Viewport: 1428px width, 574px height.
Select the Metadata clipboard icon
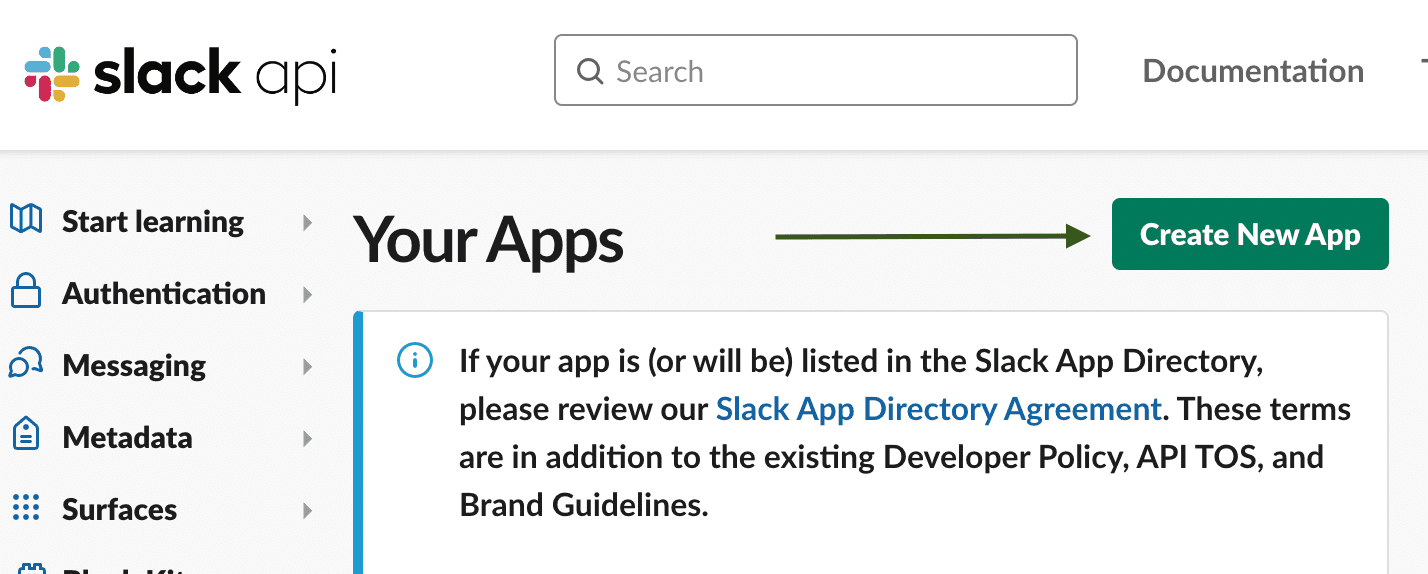25,436
